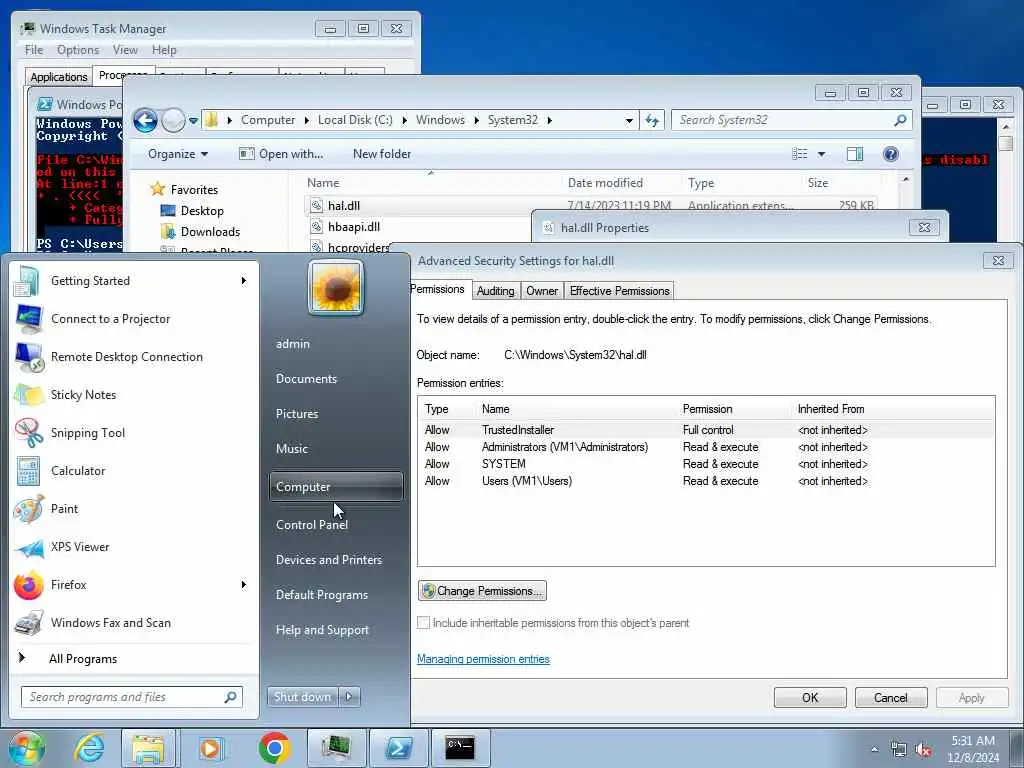Viewport: 1024px width, 768px height.
Task: Open Task Manager View menu
Action: 125,50
